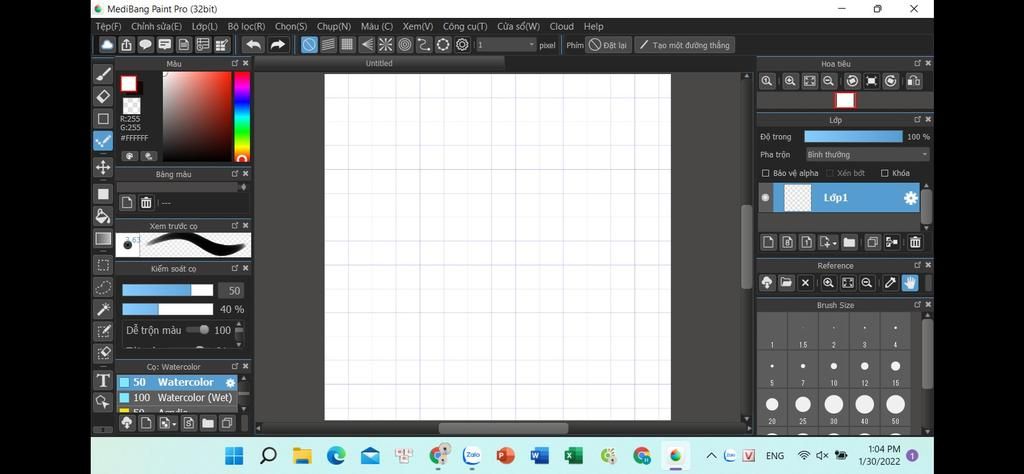Enable the circle snap guide
1024x474 pixels.
point(405,45)
